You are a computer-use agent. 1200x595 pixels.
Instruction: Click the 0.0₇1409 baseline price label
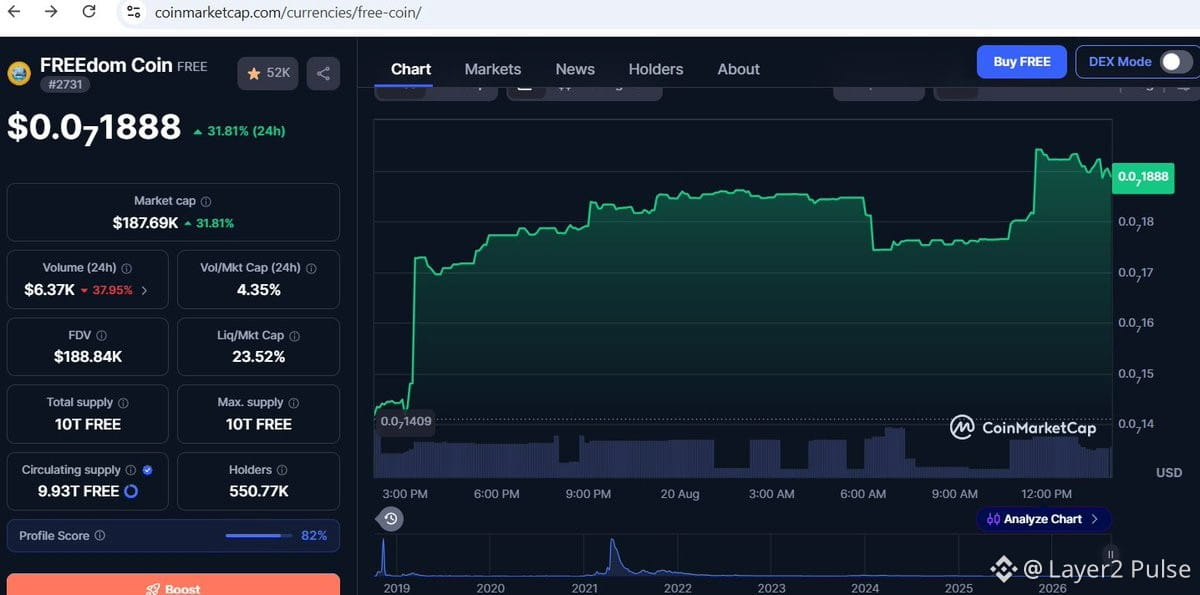406,421
